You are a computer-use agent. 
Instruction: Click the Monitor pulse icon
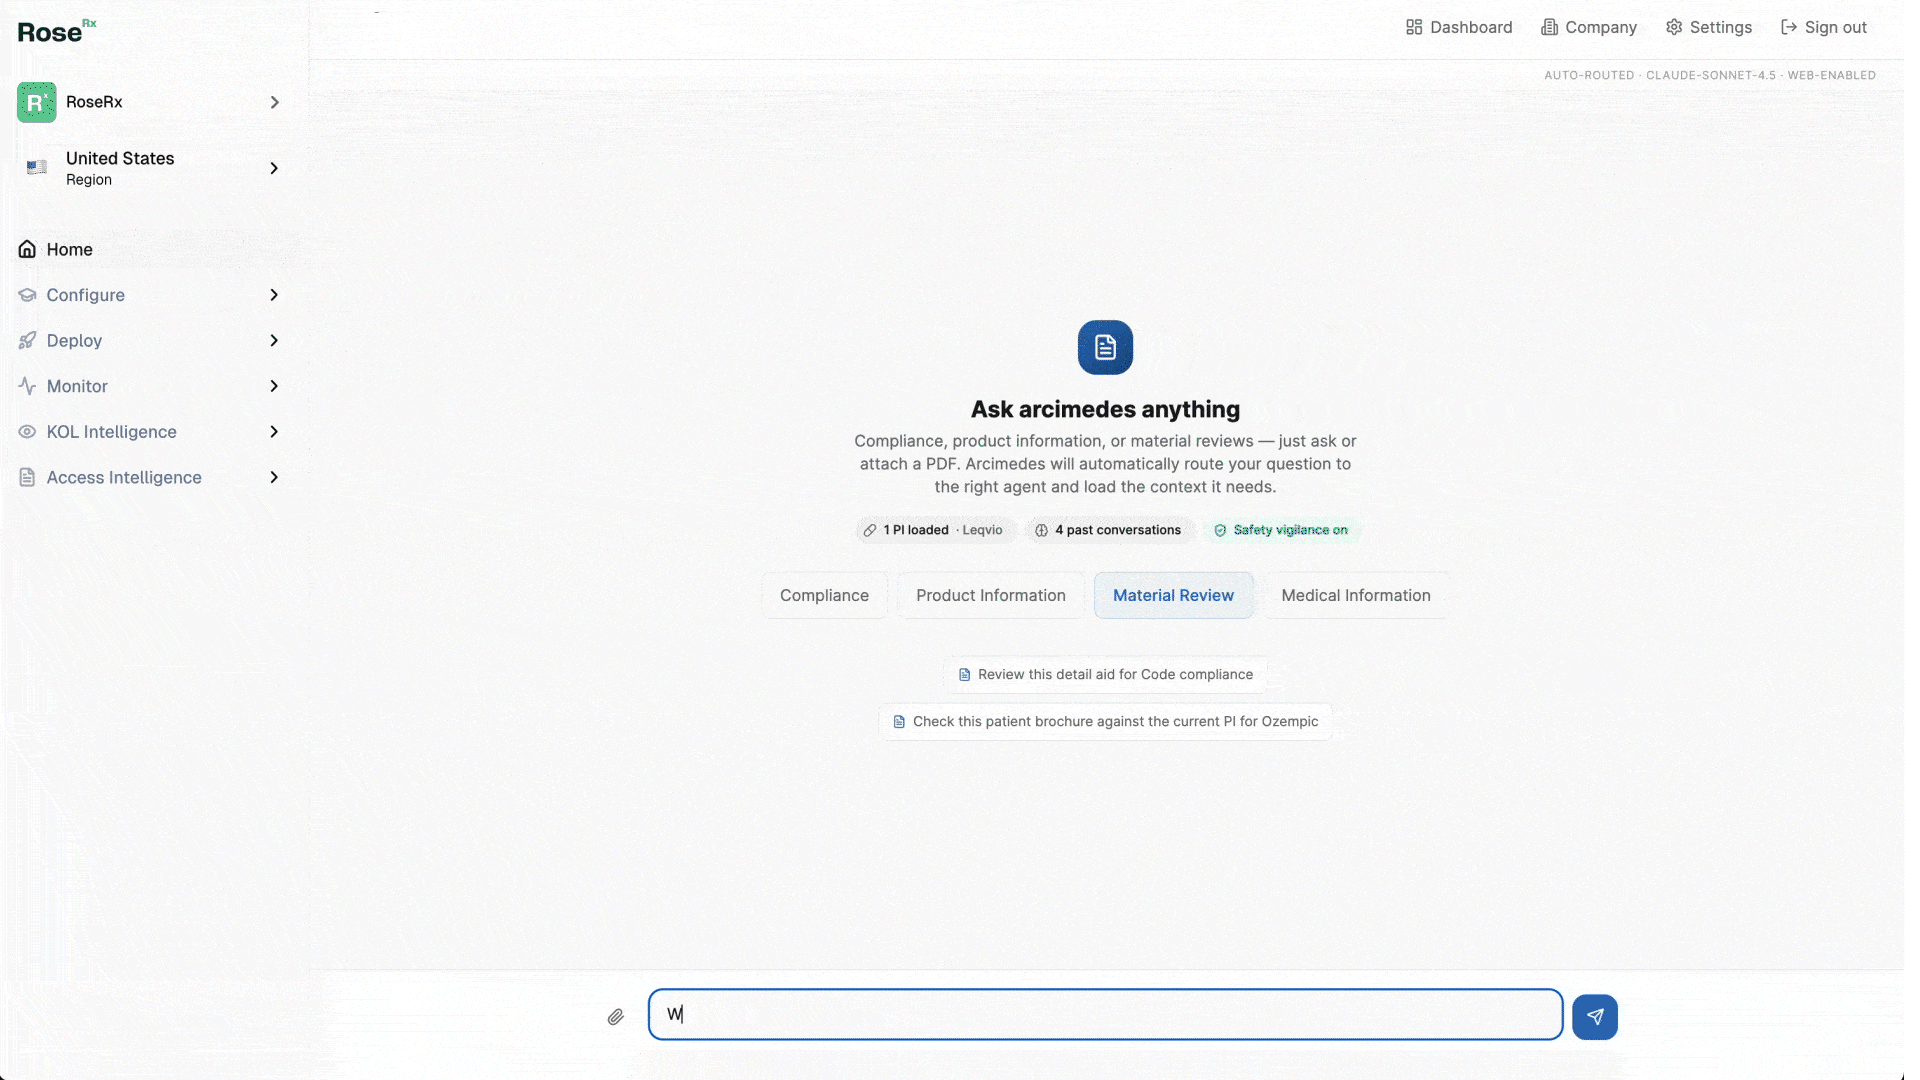point(27,386)
